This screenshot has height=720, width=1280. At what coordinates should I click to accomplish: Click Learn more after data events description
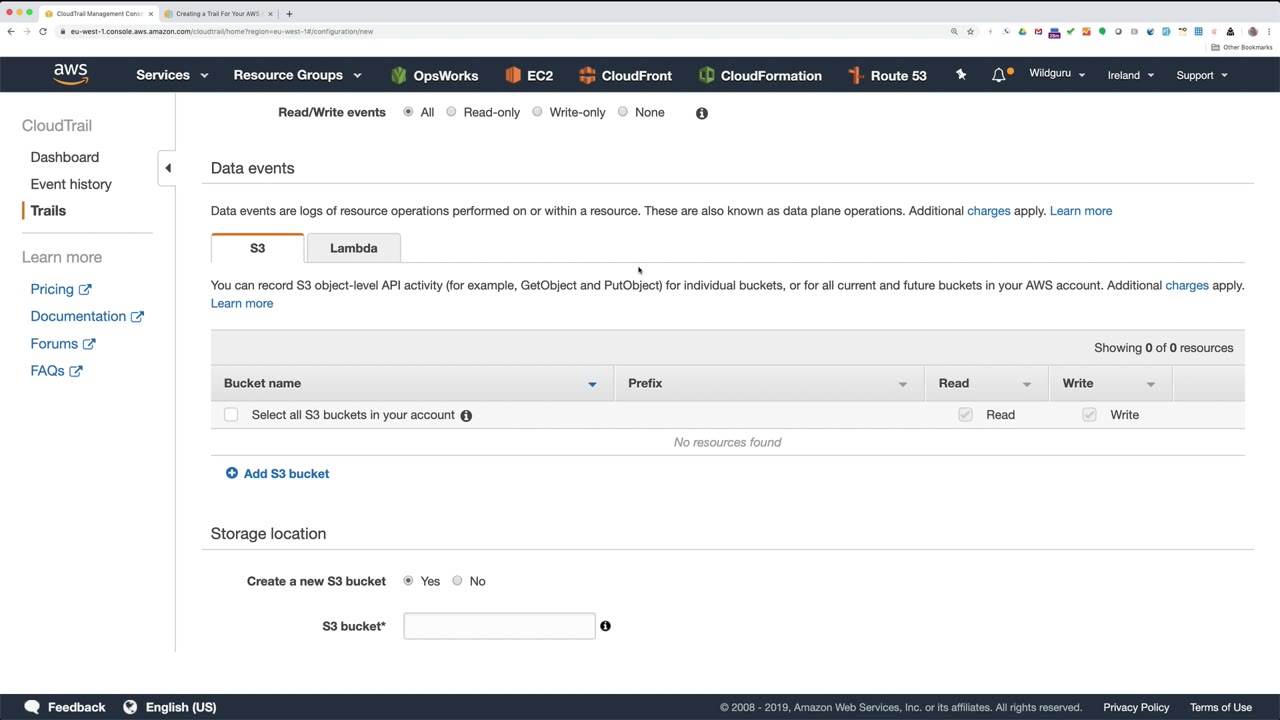click(x=1081, y=211)
